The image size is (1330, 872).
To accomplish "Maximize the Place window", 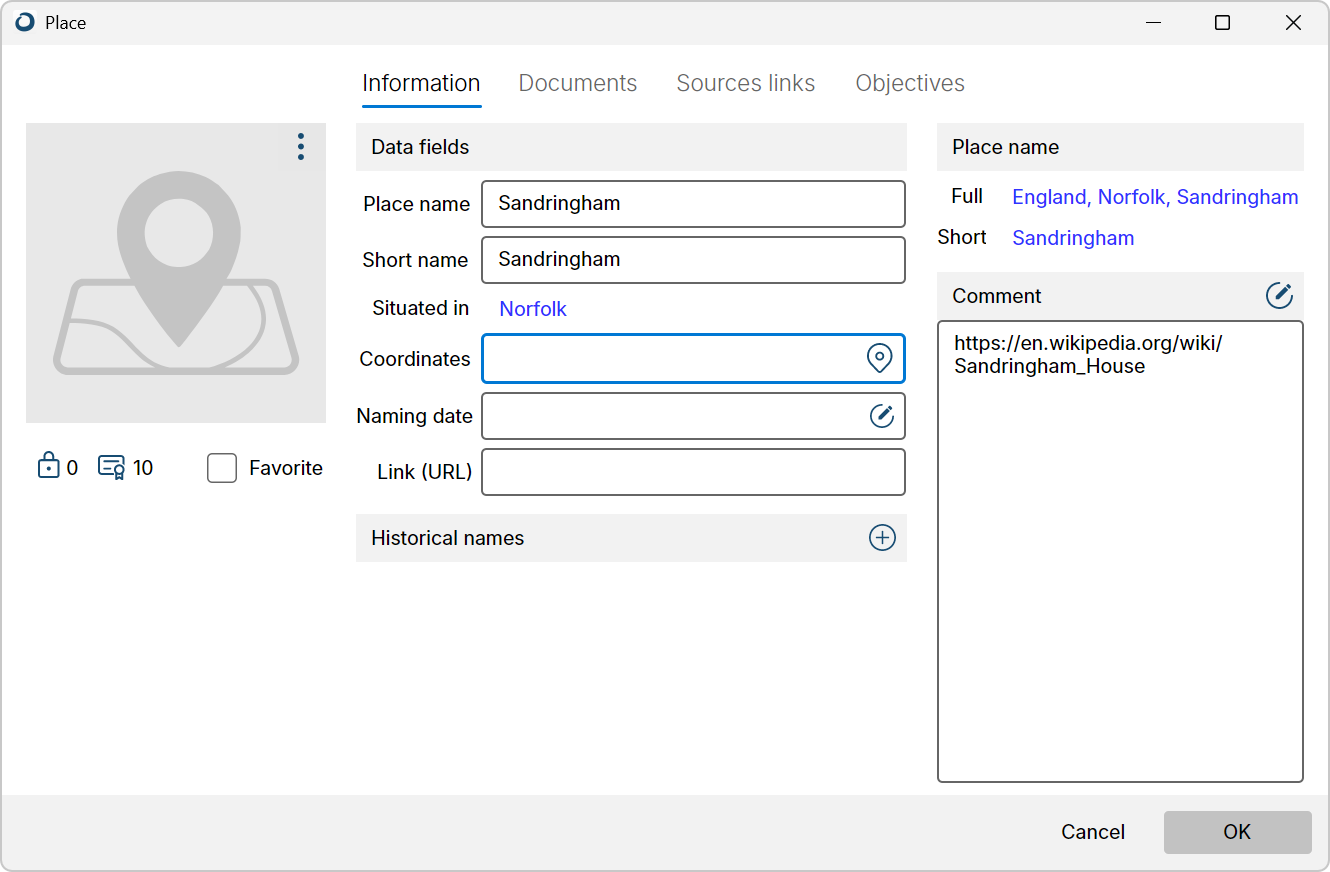I will pyautogui.click(x=1222, y=23).
